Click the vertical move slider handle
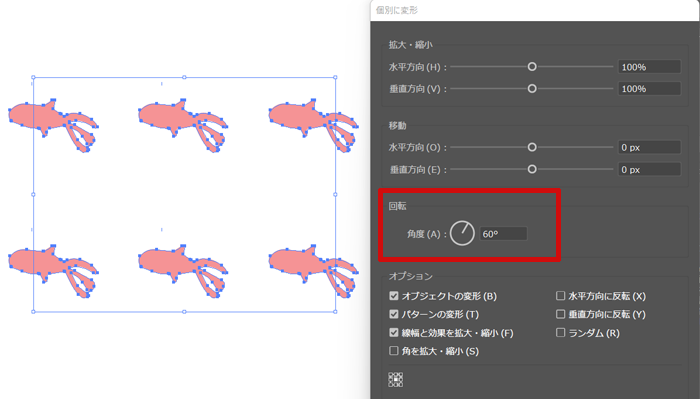The height and width of the screenshot is (399, 700). 532,169
